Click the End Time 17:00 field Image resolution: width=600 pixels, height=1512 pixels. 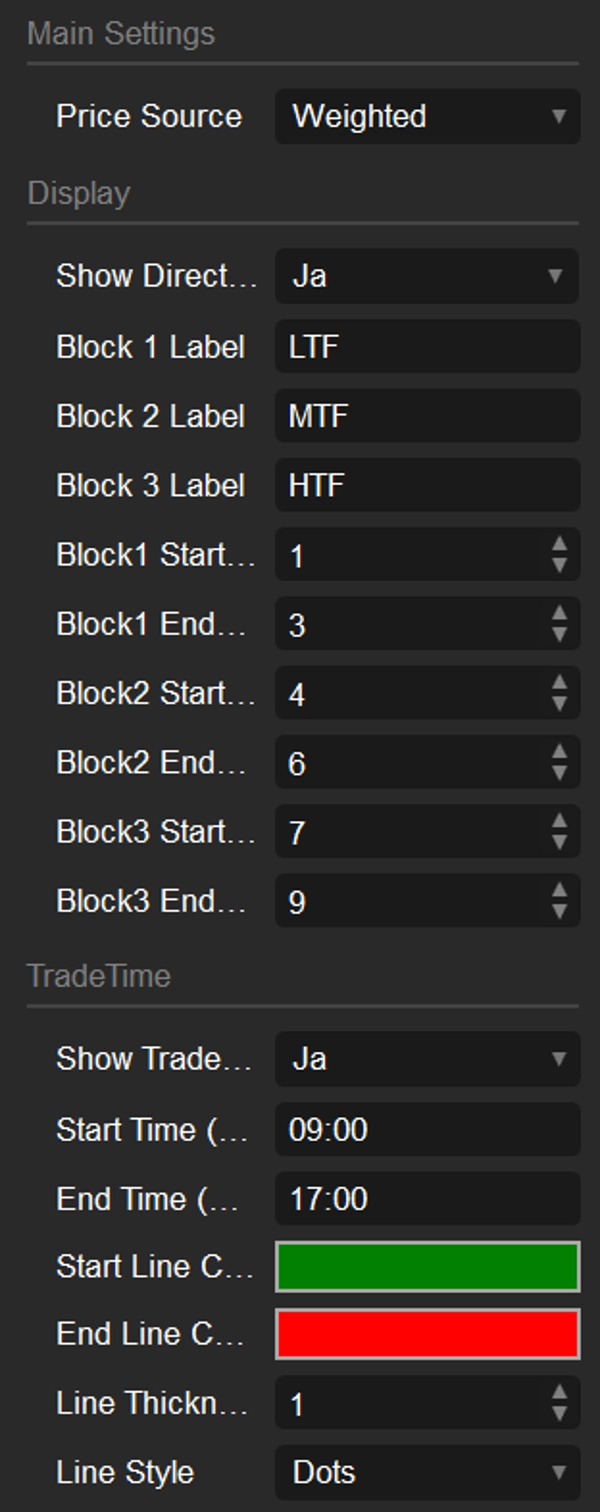click(x=427, y=1199)
